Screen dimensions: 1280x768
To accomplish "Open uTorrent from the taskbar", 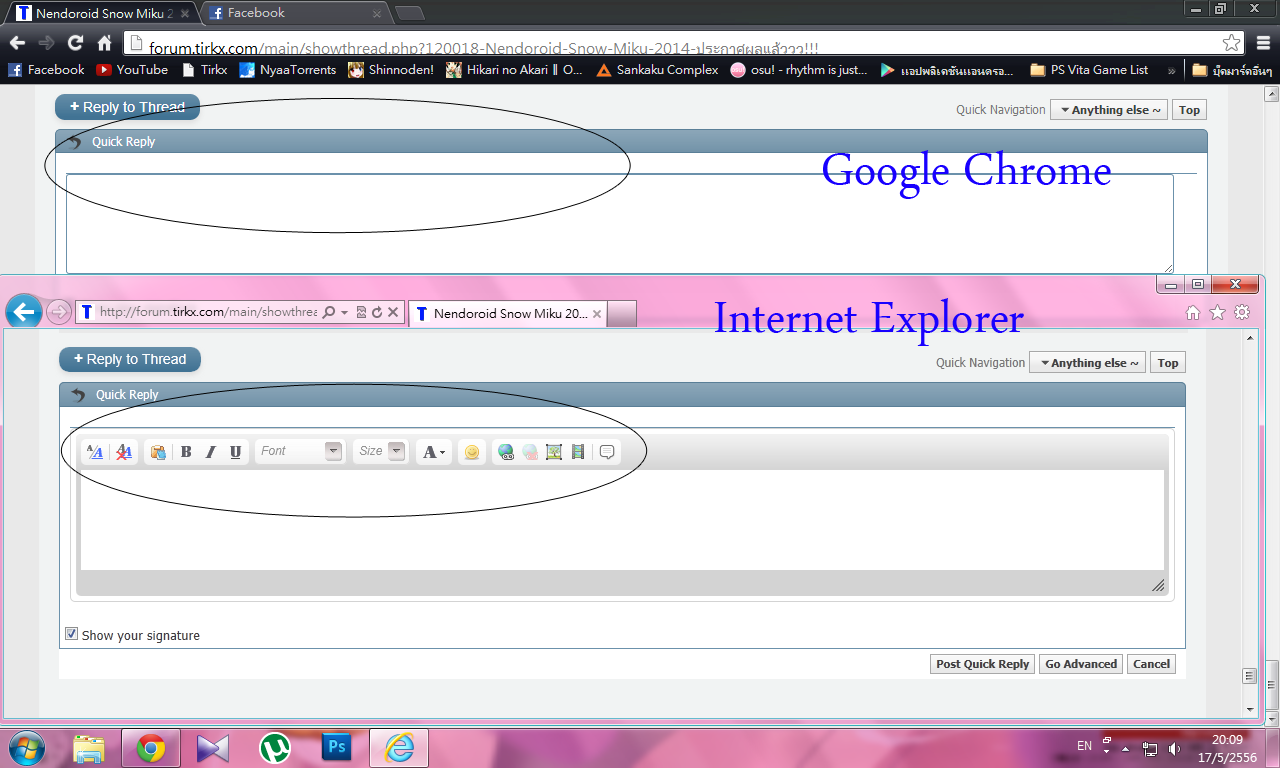I will pyautogui.click(x=275, y=747).
